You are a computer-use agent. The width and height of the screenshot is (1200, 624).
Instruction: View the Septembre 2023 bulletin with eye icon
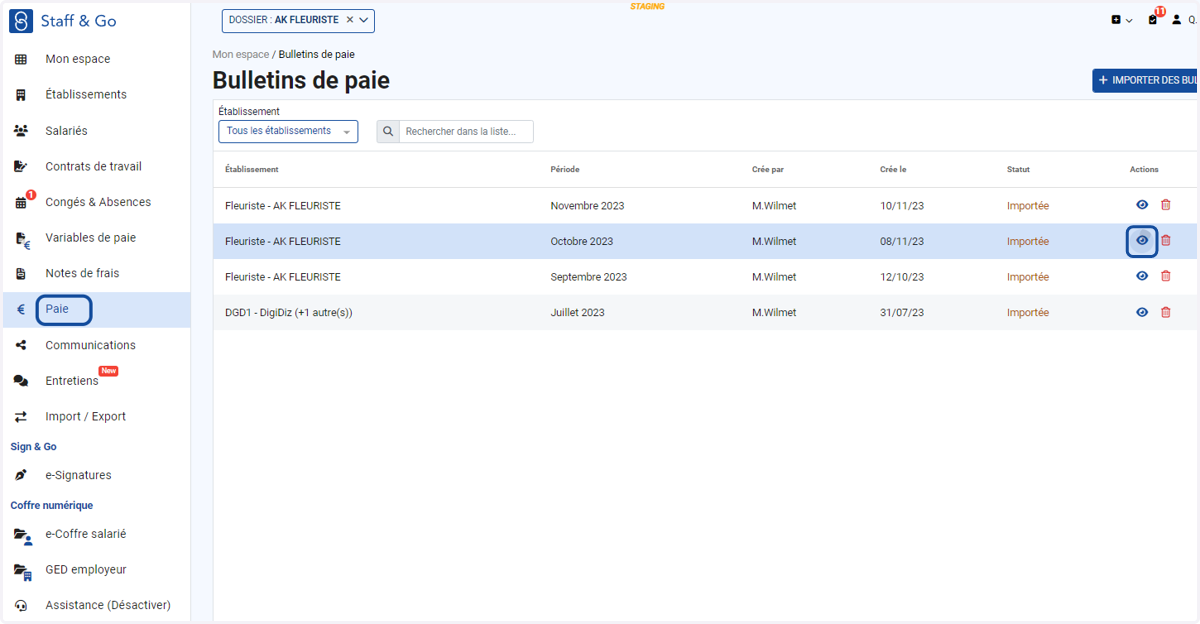pyautogui.click(x=1142, y=277)
